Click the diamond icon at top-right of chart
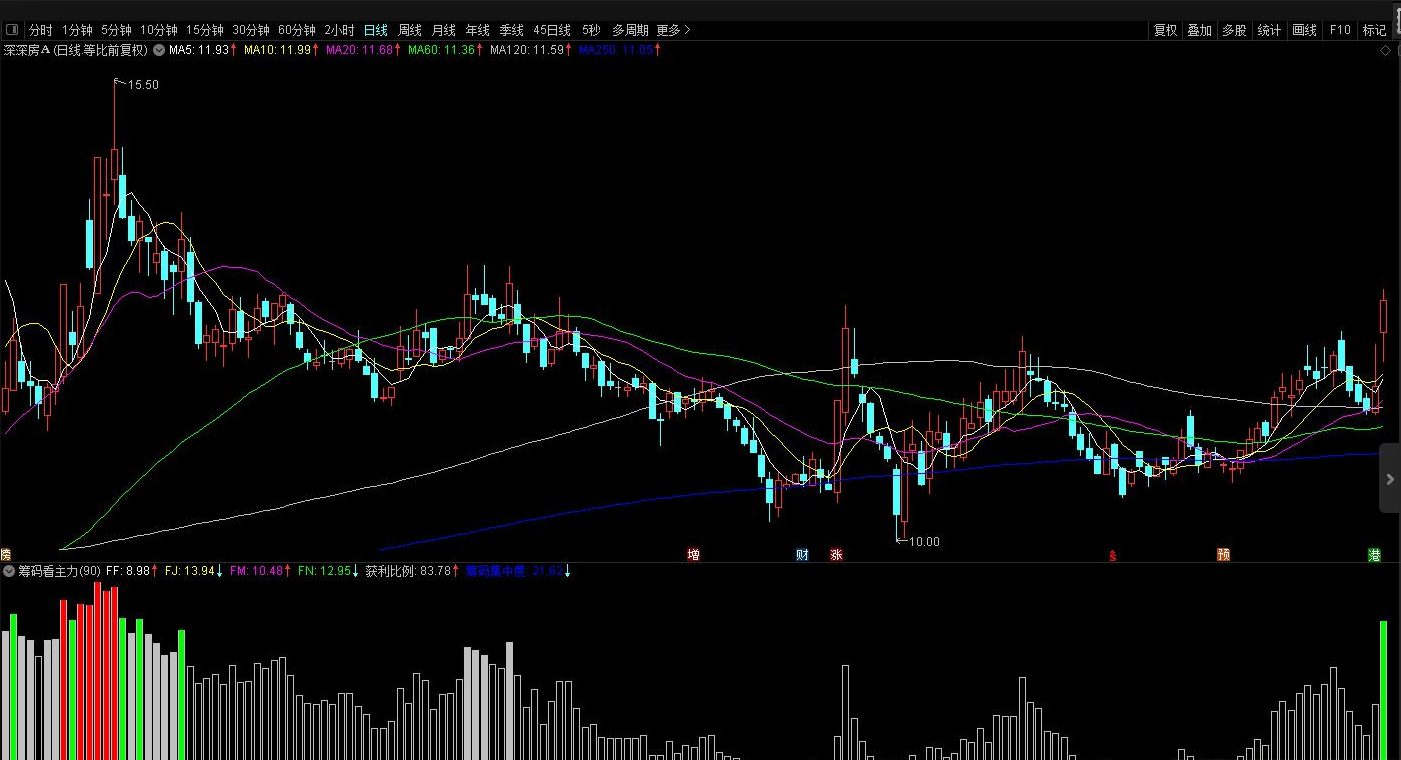 (x=1385, y=50)
